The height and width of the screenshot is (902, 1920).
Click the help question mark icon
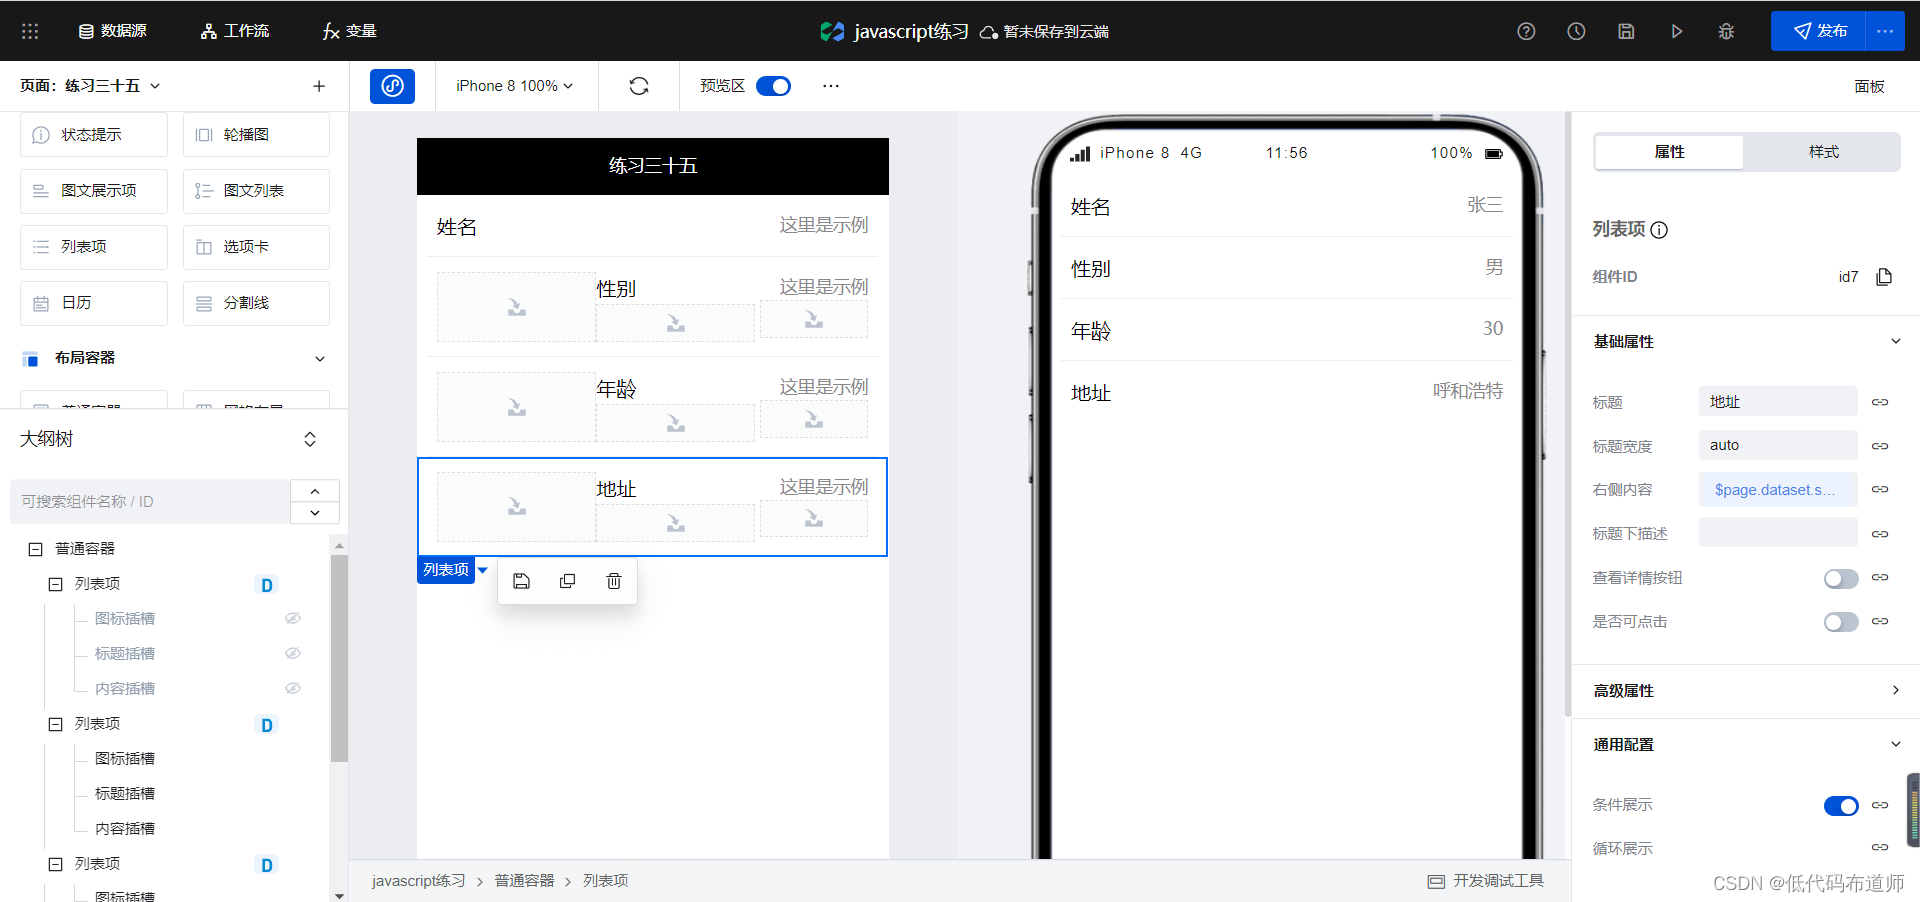[1526, 31]
